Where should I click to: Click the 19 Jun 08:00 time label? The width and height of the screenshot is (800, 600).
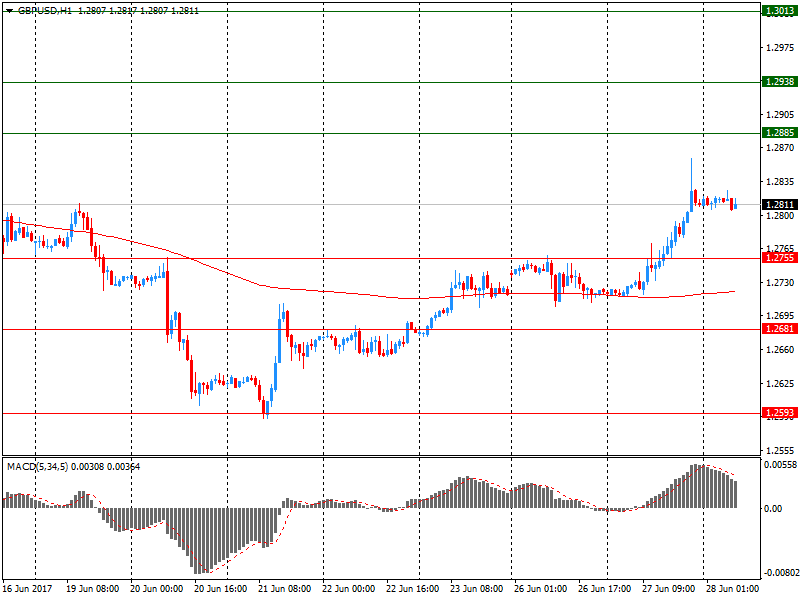pos(92,589)
